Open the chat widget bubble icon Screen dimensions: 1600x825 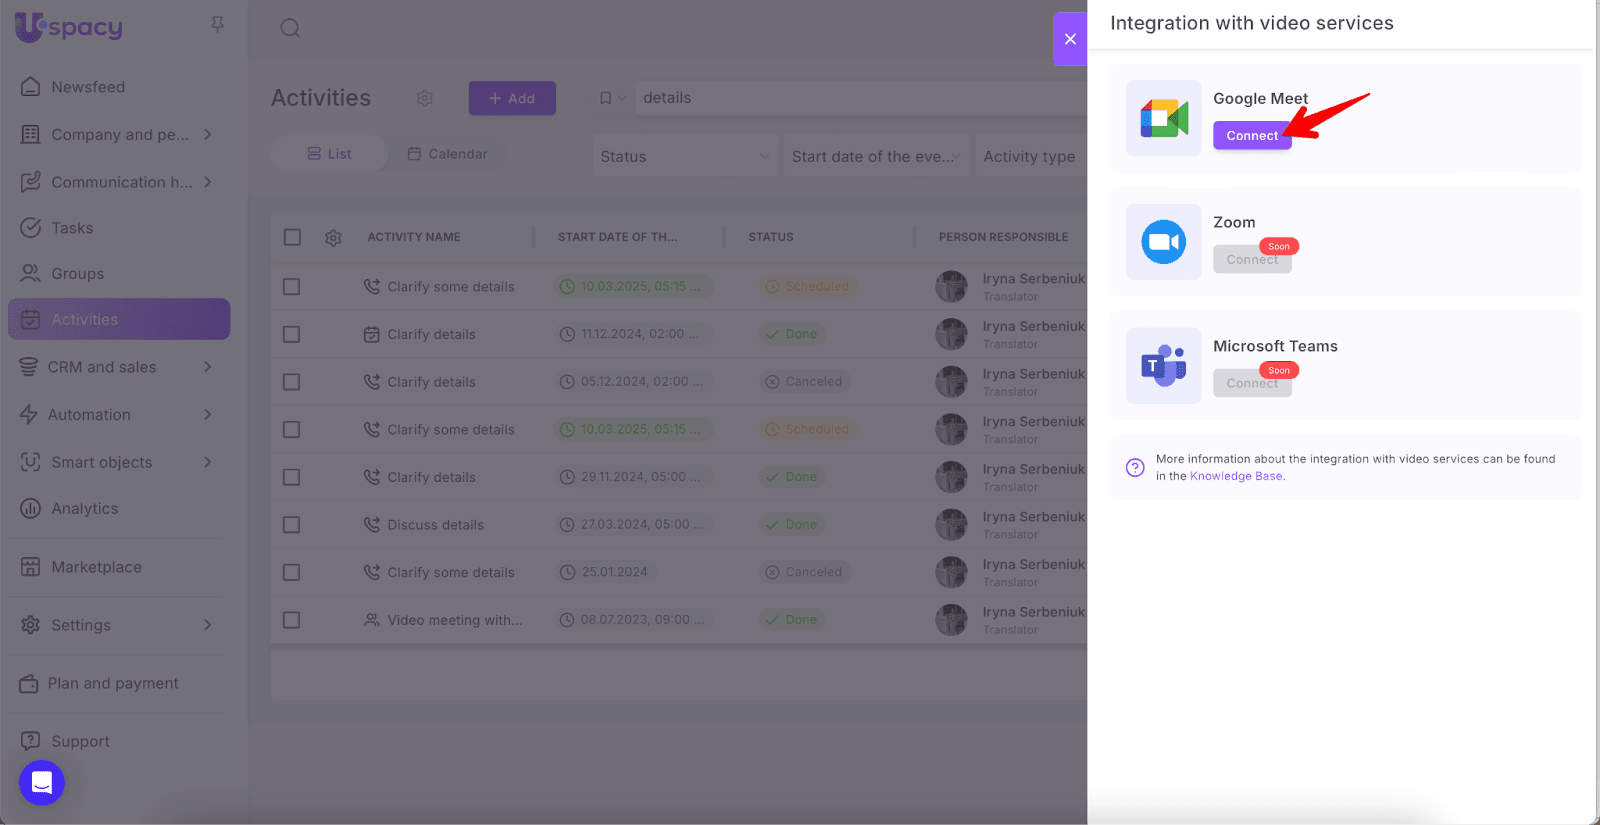42,782
